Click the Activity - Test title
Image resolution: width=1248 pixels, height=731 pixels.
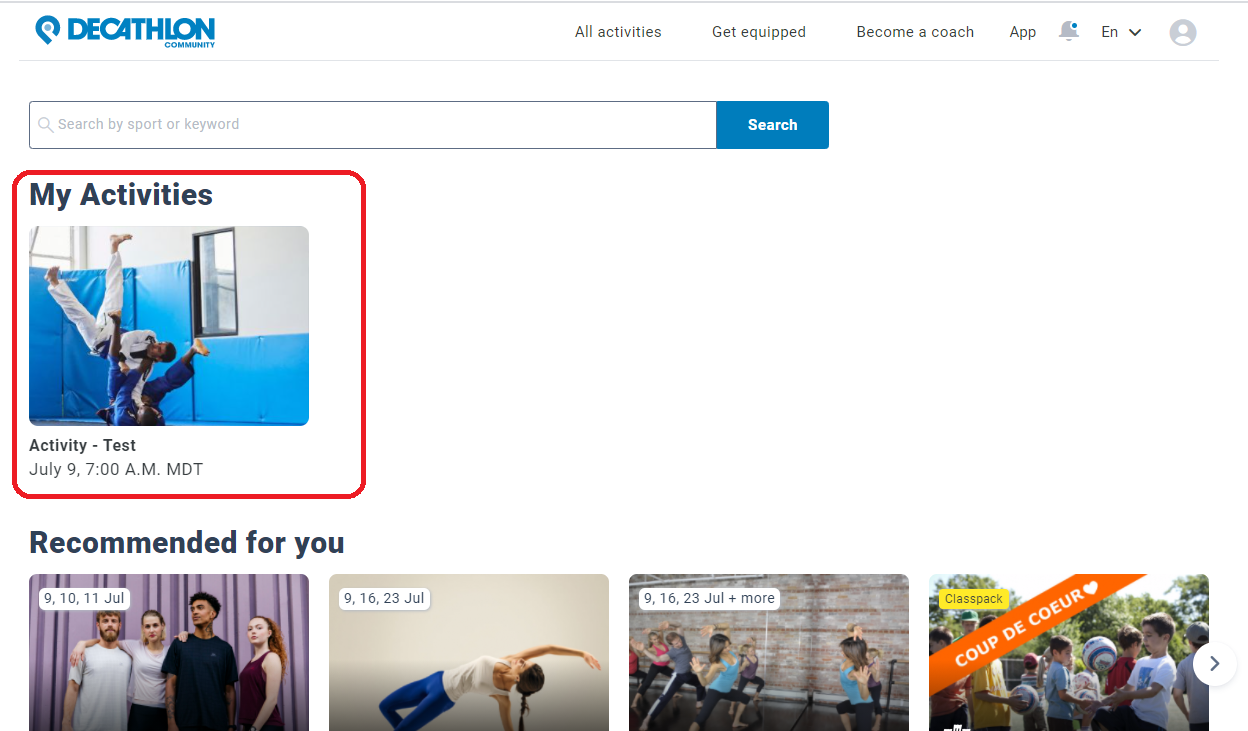click(82, 445)
